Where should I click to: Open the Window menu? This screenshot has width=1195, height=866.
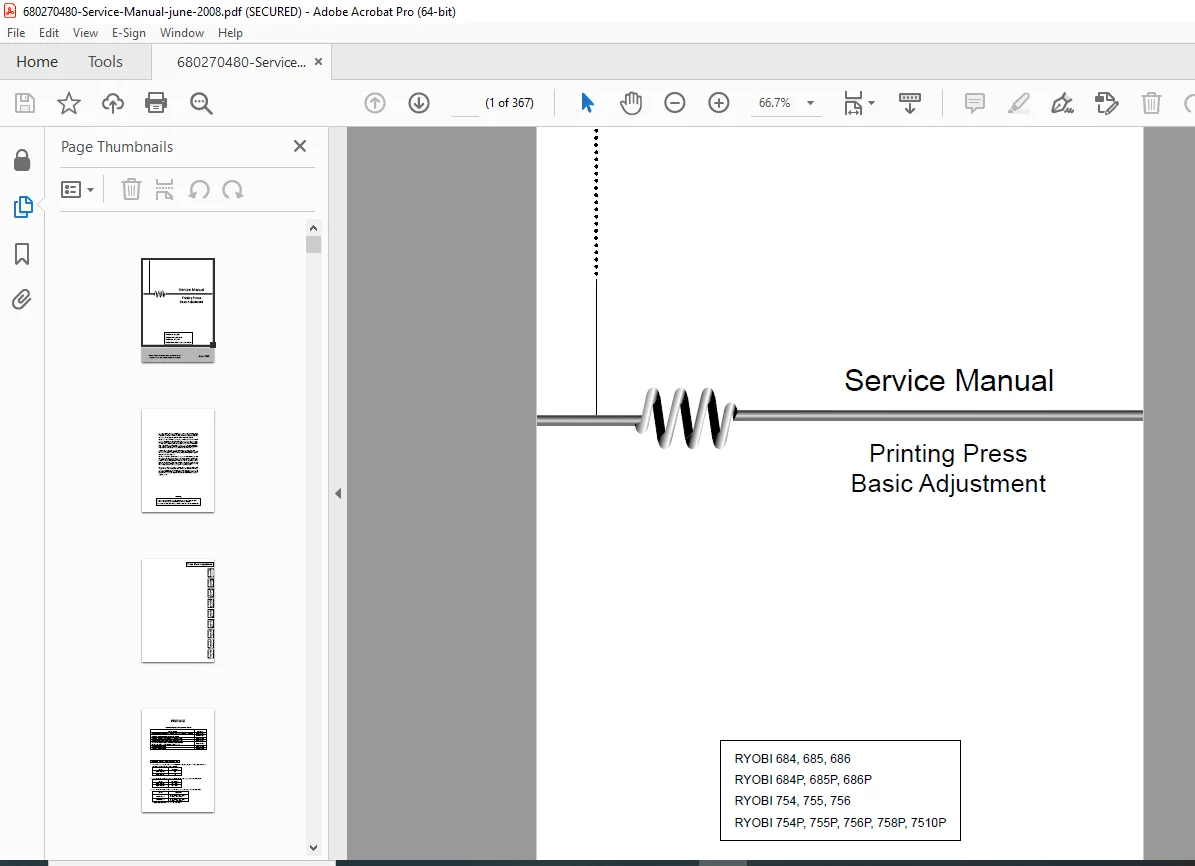pos(181,33)
